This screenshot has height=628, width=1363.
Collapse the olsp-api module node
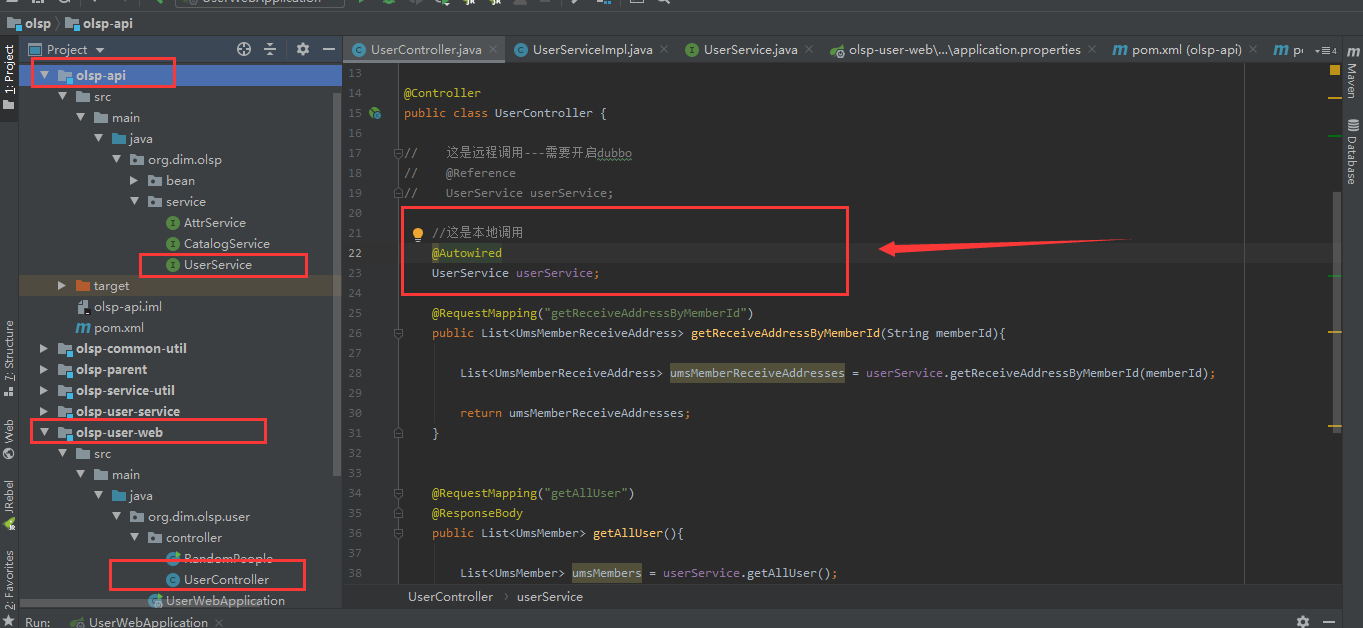(43, 76)
